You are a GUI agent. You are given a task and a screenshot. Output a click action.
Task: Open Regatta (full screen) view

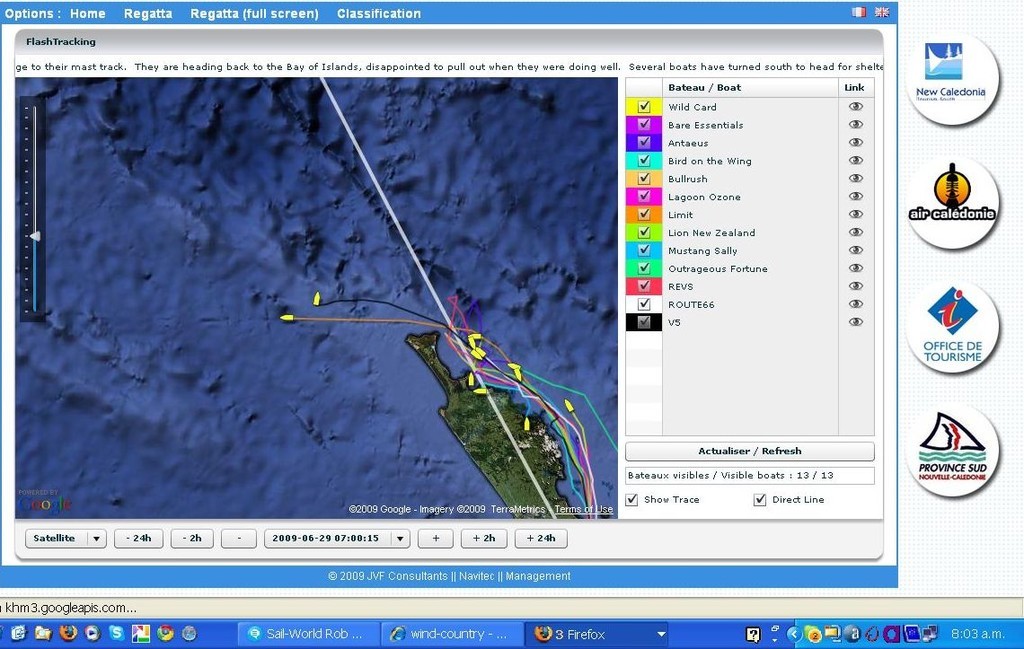pos(255,13)
